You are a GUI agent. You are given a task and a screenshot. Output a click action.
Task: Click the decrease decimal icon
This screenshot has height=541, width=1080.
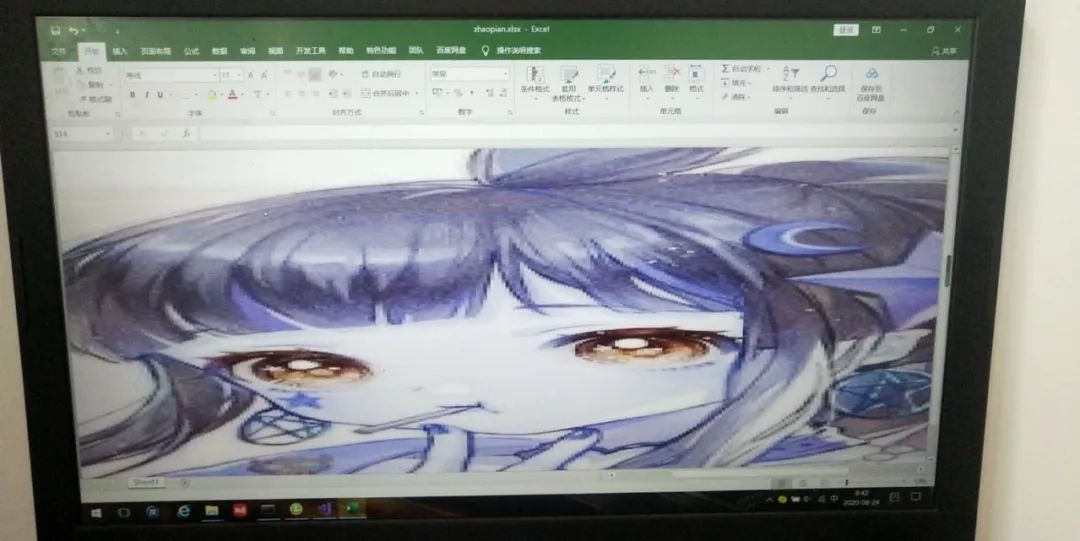504,92
